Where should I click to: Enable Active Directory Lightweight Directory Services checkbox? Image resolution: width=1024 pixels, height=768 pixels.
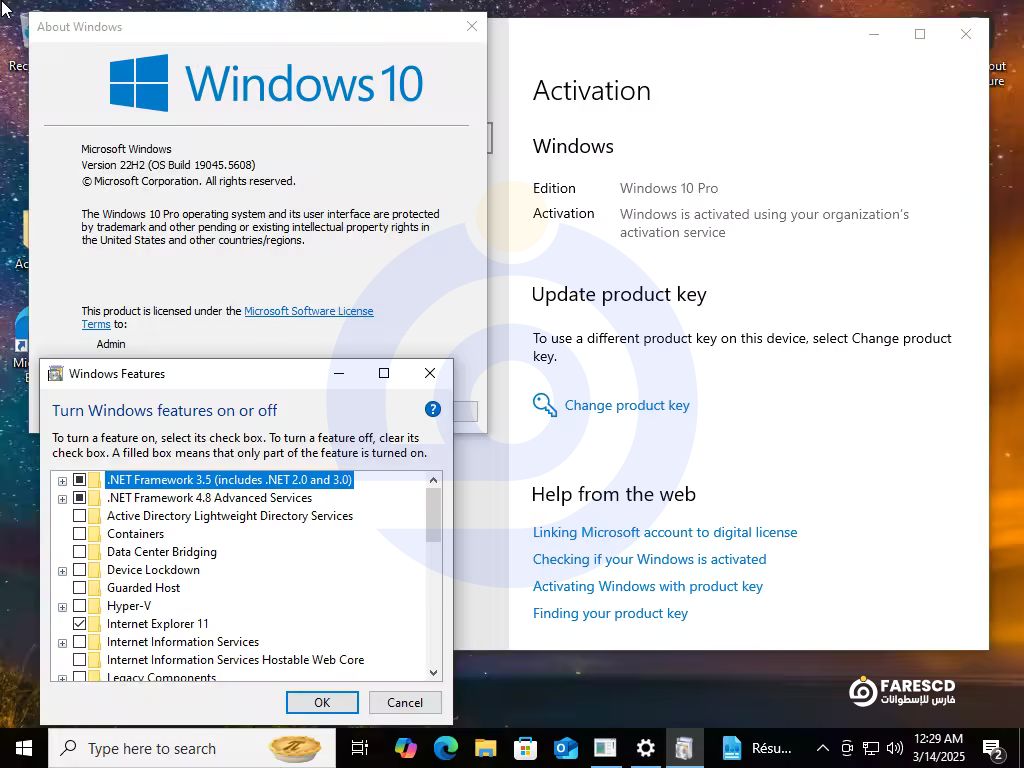click(x=79, y=516)
